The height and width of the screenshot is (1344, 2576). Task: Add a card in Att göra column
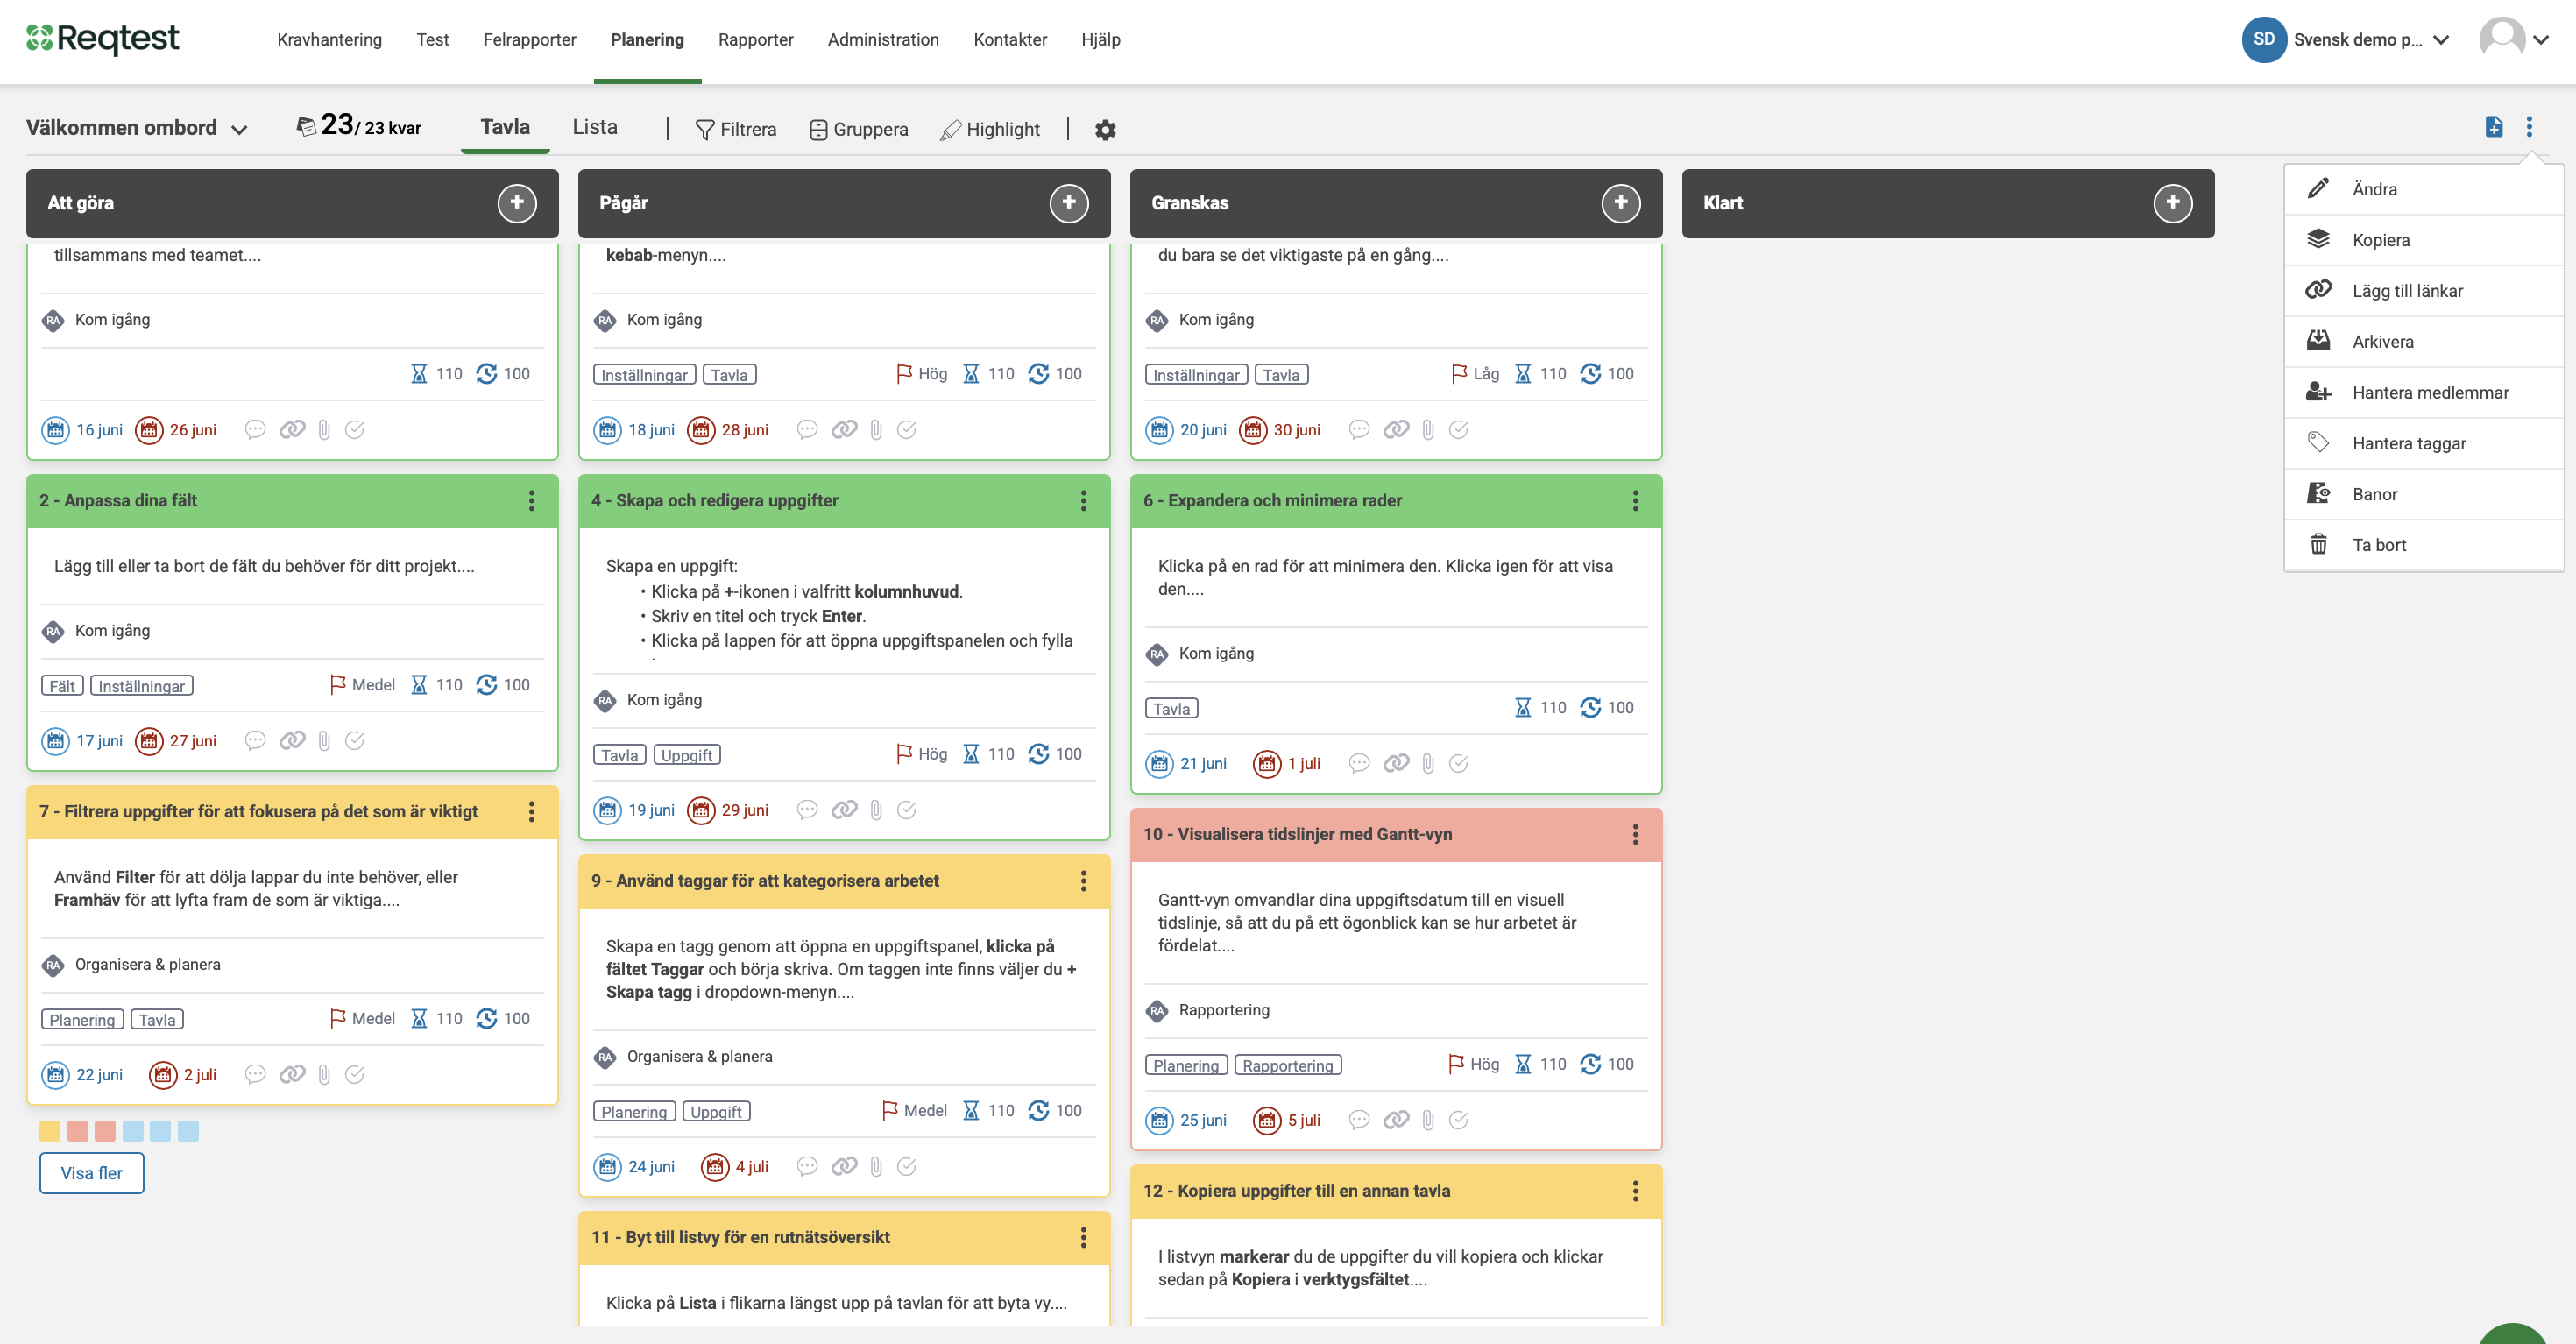click(517, 203)
